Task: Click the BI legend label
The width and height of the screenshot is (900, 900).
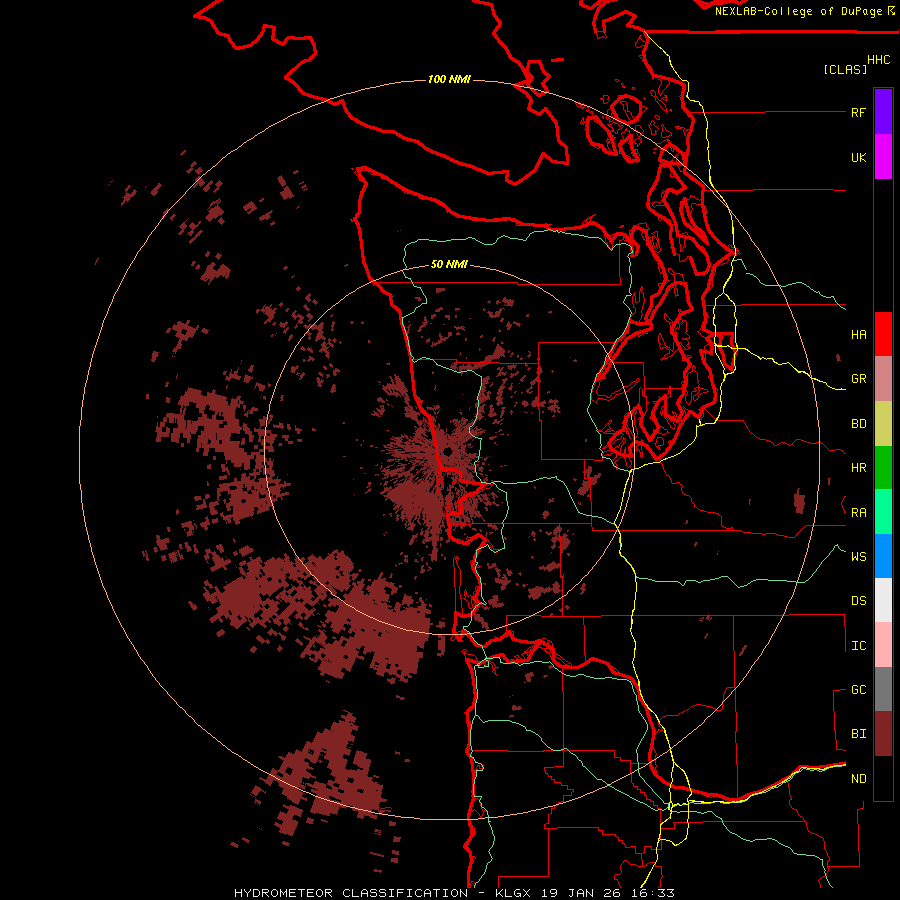Action: [858, 734]
